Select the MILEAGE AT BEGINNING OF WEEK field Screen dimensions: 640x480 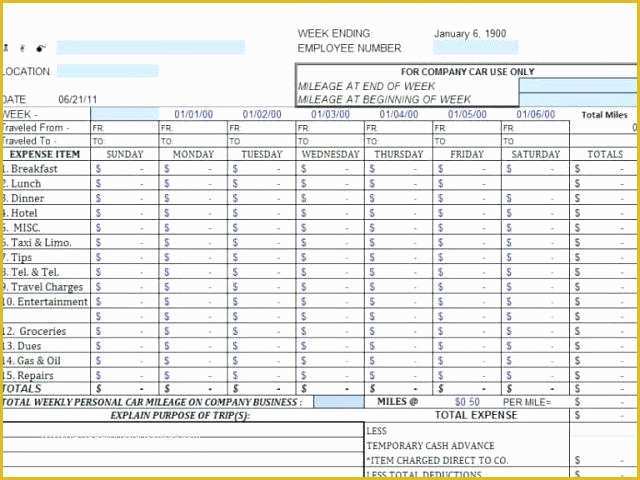tap(580, 99)
